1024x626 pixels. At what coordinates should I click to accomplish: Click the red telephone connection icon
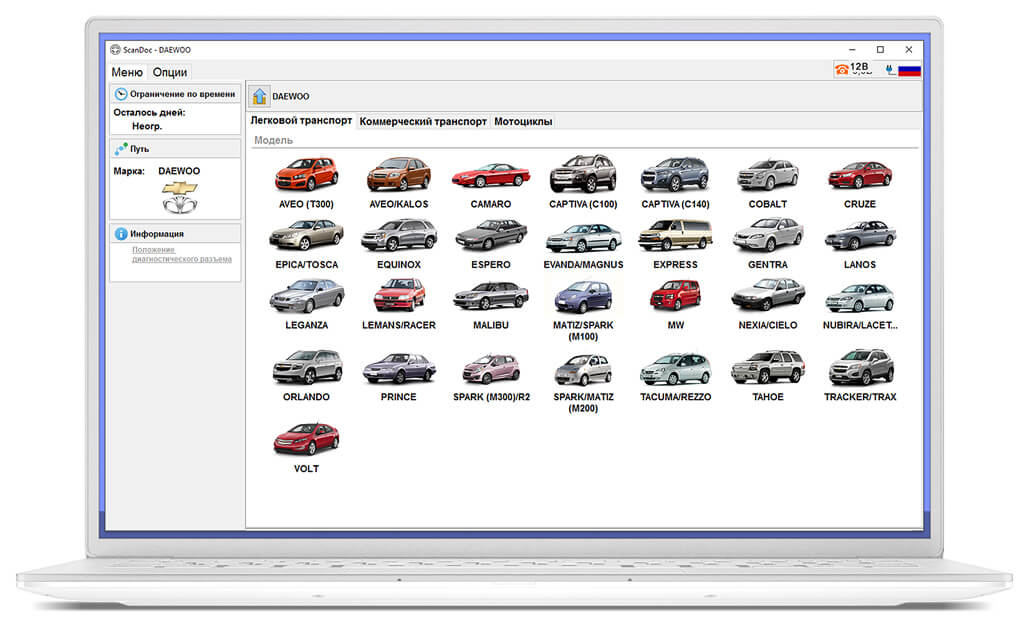841,69
